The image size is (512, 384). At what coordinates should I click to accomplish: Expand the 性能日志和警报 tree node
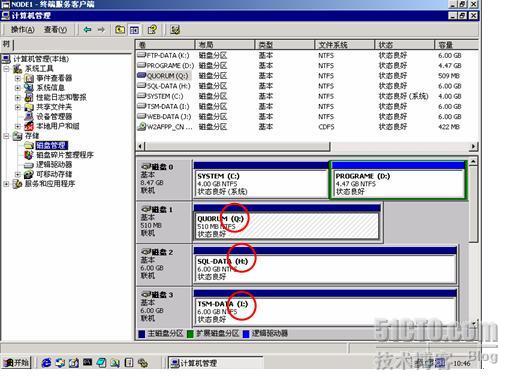tap(18, 98)
